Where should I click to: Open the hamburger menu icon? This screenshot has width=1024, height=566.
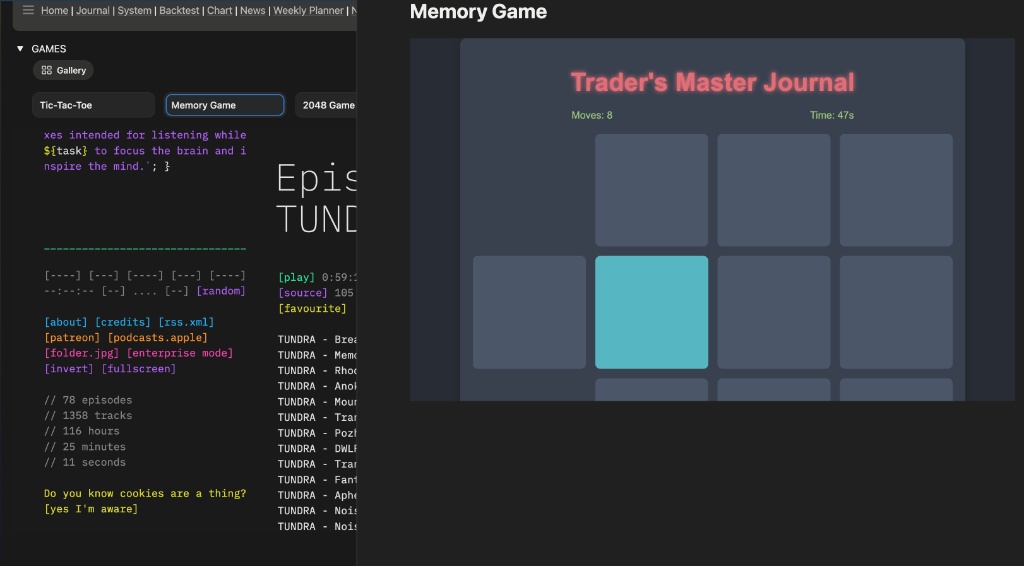pyautogui.click(x=28, y=10)
